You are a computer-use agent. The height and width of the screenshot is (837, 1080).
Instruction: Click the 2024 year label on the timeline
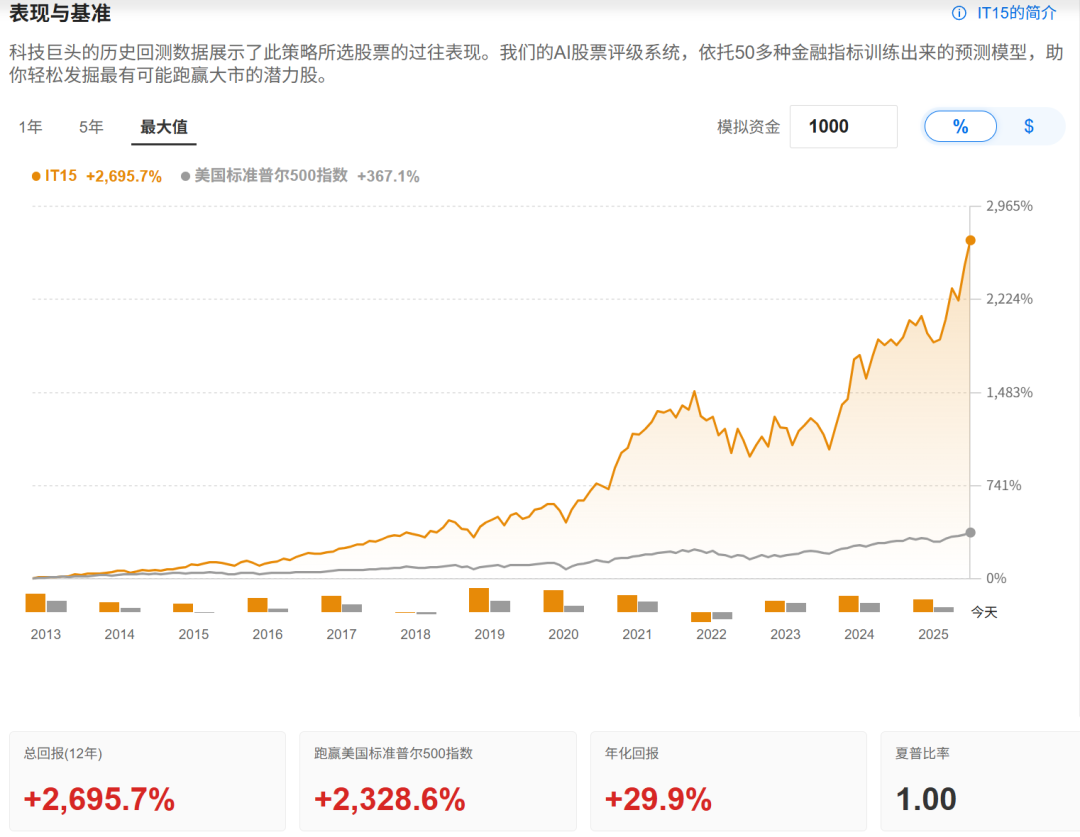[859, 634]
